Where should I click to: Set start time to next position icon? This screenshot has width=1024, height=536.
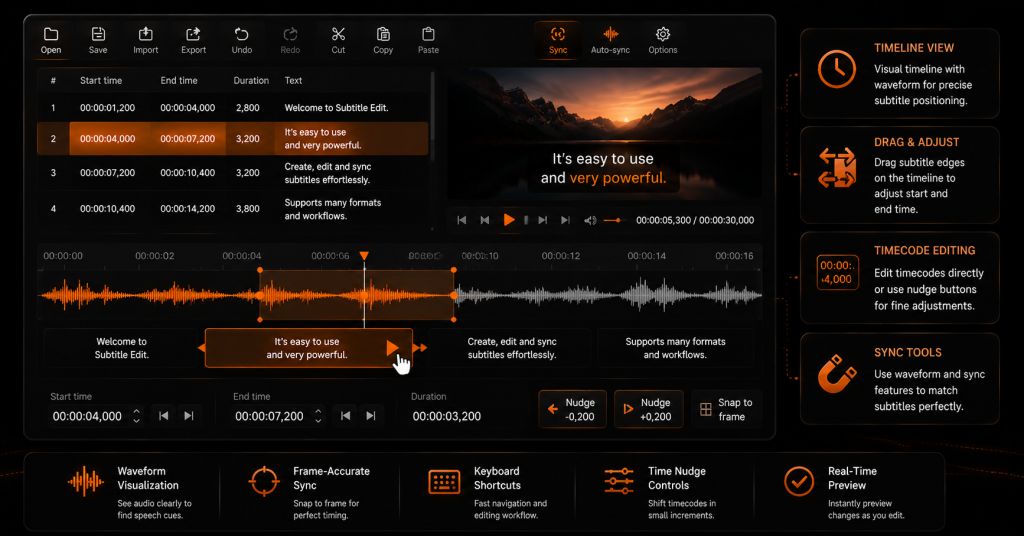pos(189,416)
